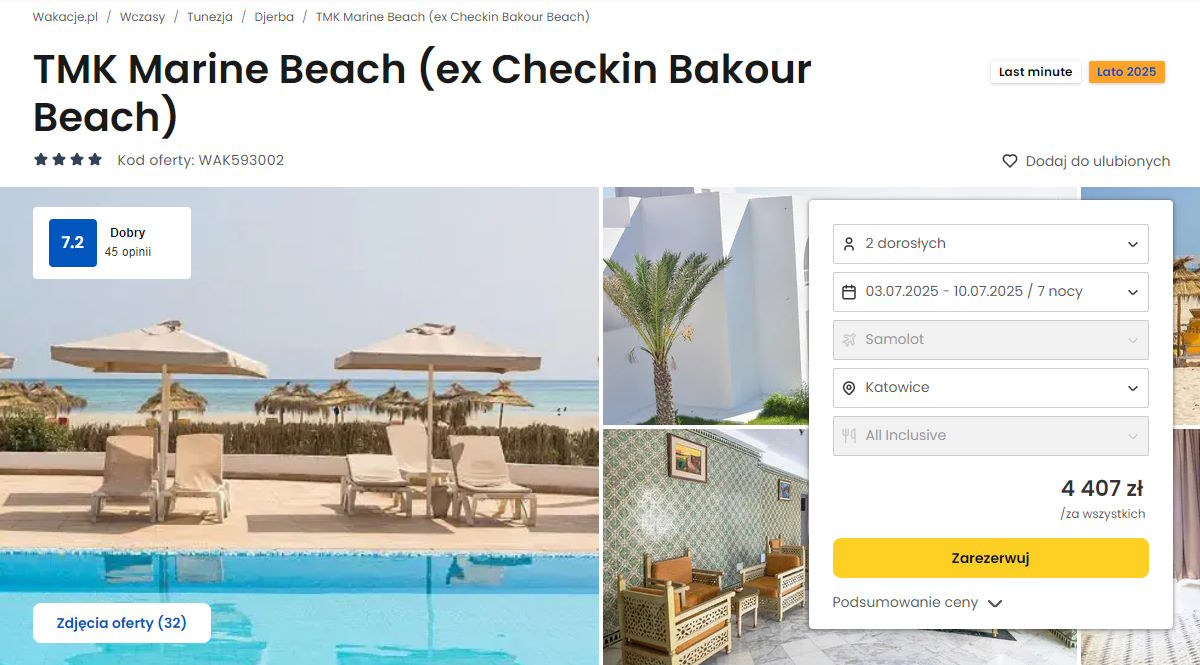This screenshot has height=665, width=1200.
Task: Click the 7.2 rating score badge
Action: (73, 243)
